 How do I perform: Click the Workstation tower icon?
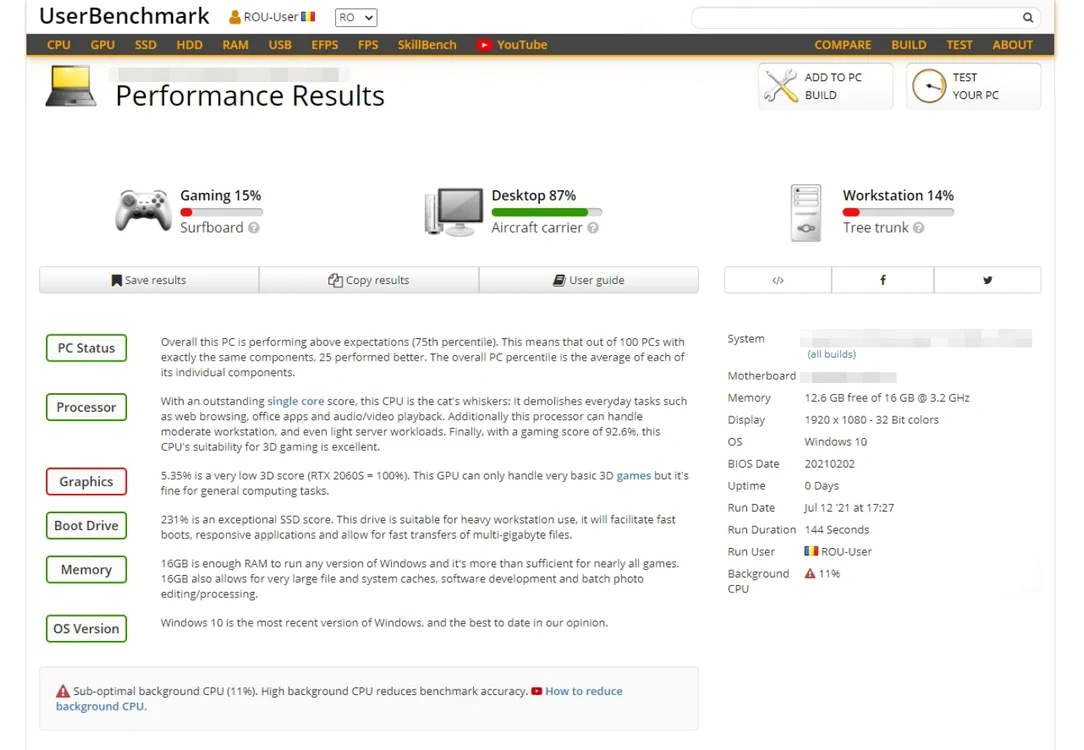coord(806,213)
